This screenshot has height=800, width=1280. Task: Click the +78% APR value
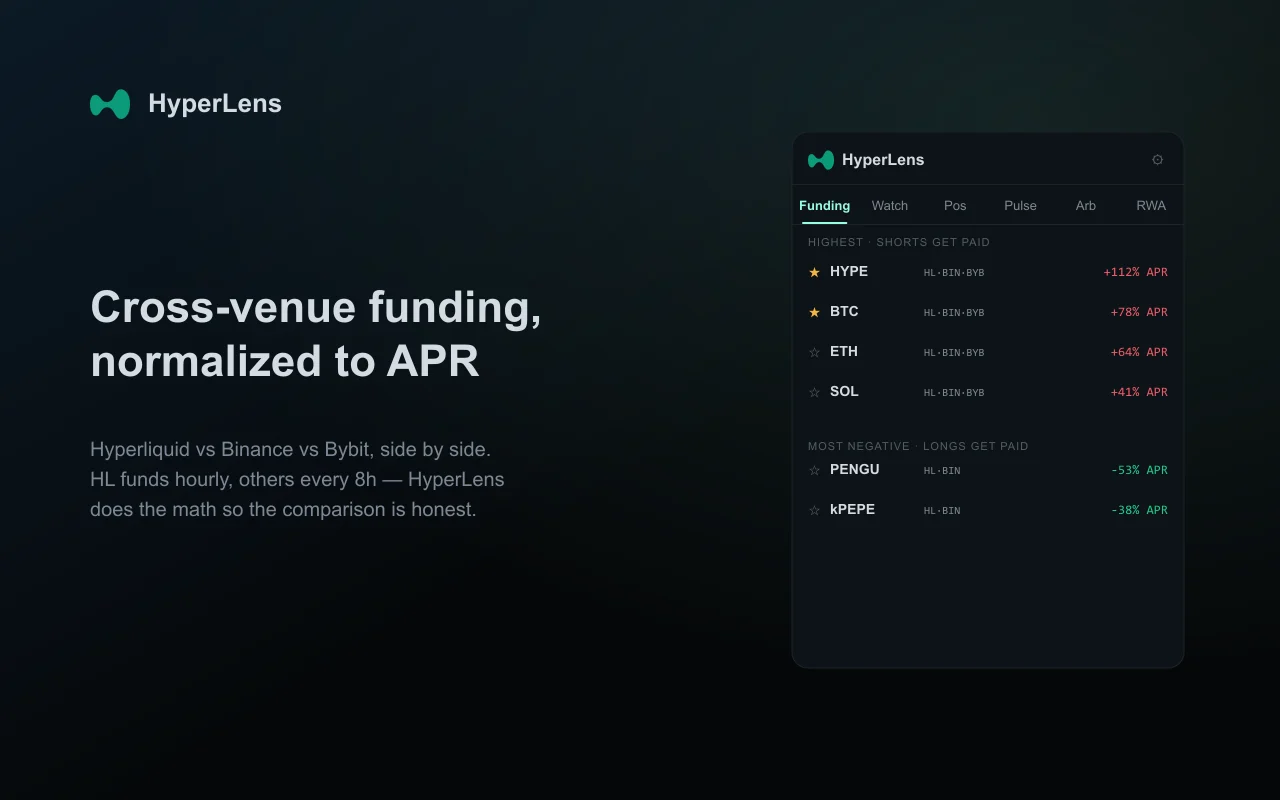tap(1139, 312)
